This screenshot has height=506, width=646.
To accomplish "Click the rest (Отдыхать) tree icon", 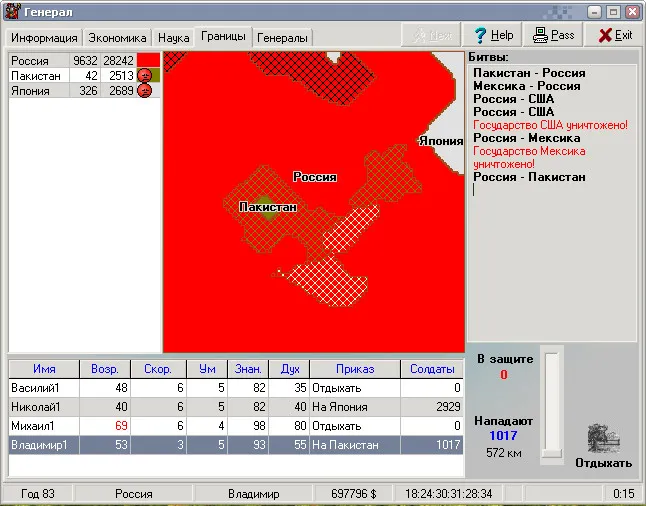I will point(603,437).
